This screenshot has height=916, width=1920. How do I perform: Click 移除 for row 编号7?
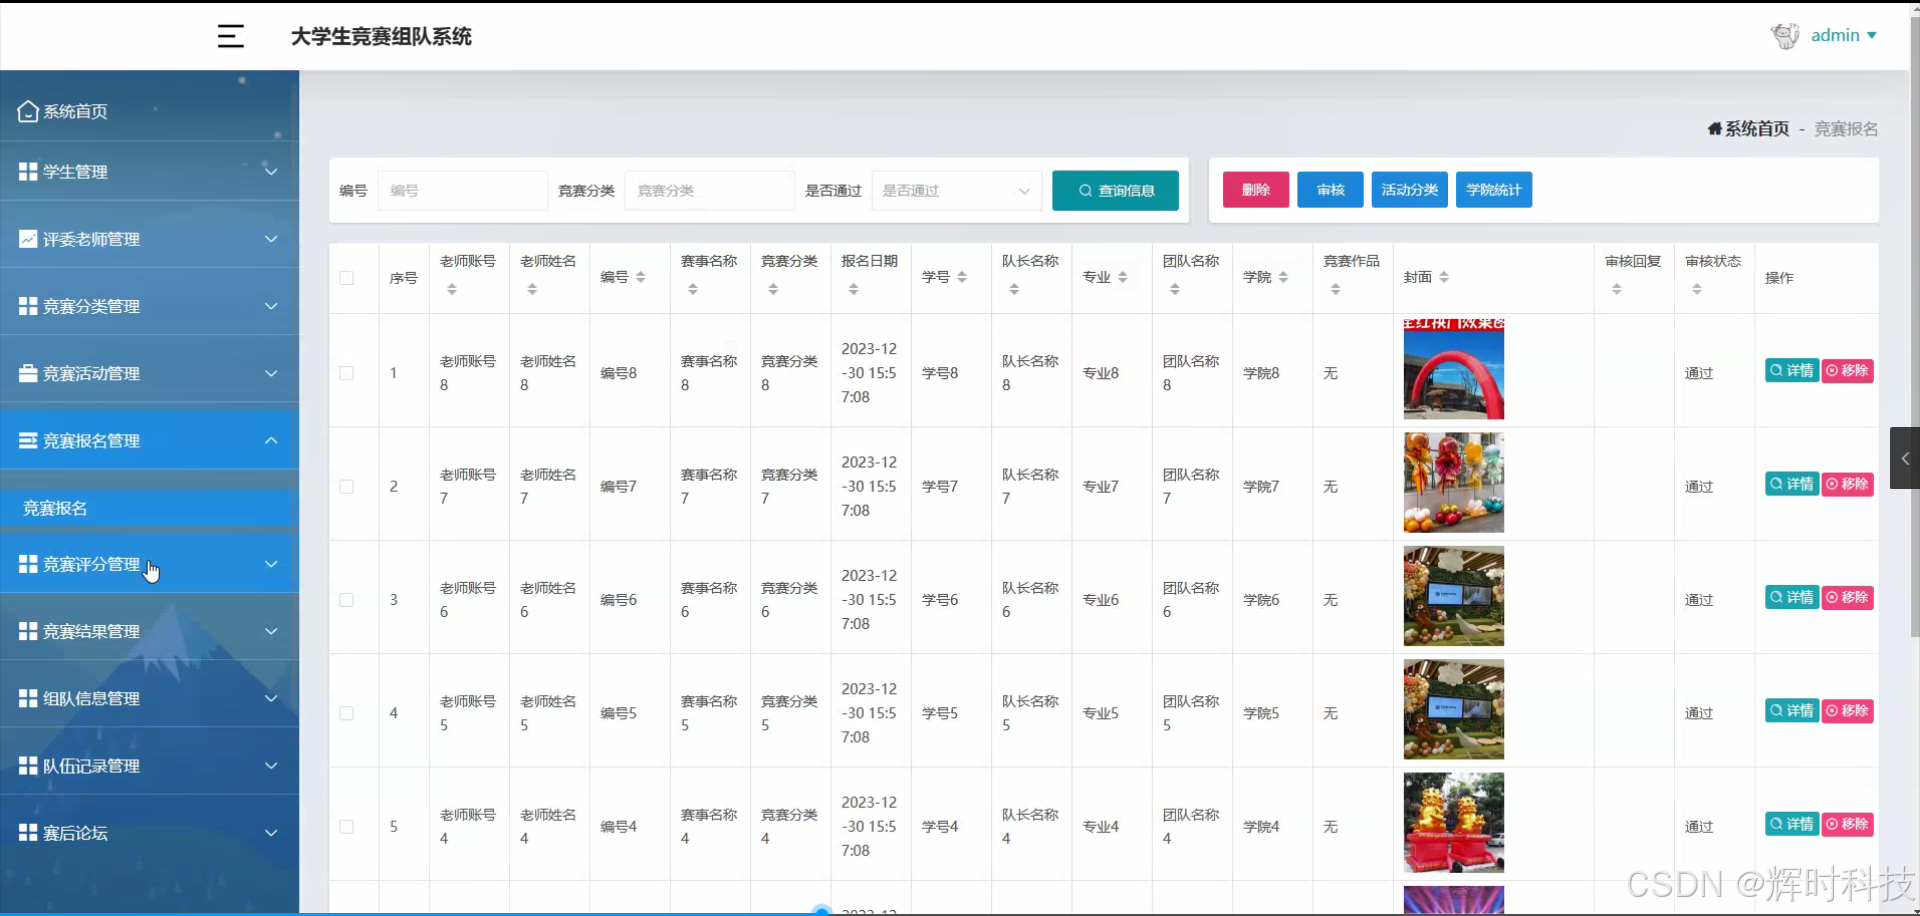coord(1847,484)
